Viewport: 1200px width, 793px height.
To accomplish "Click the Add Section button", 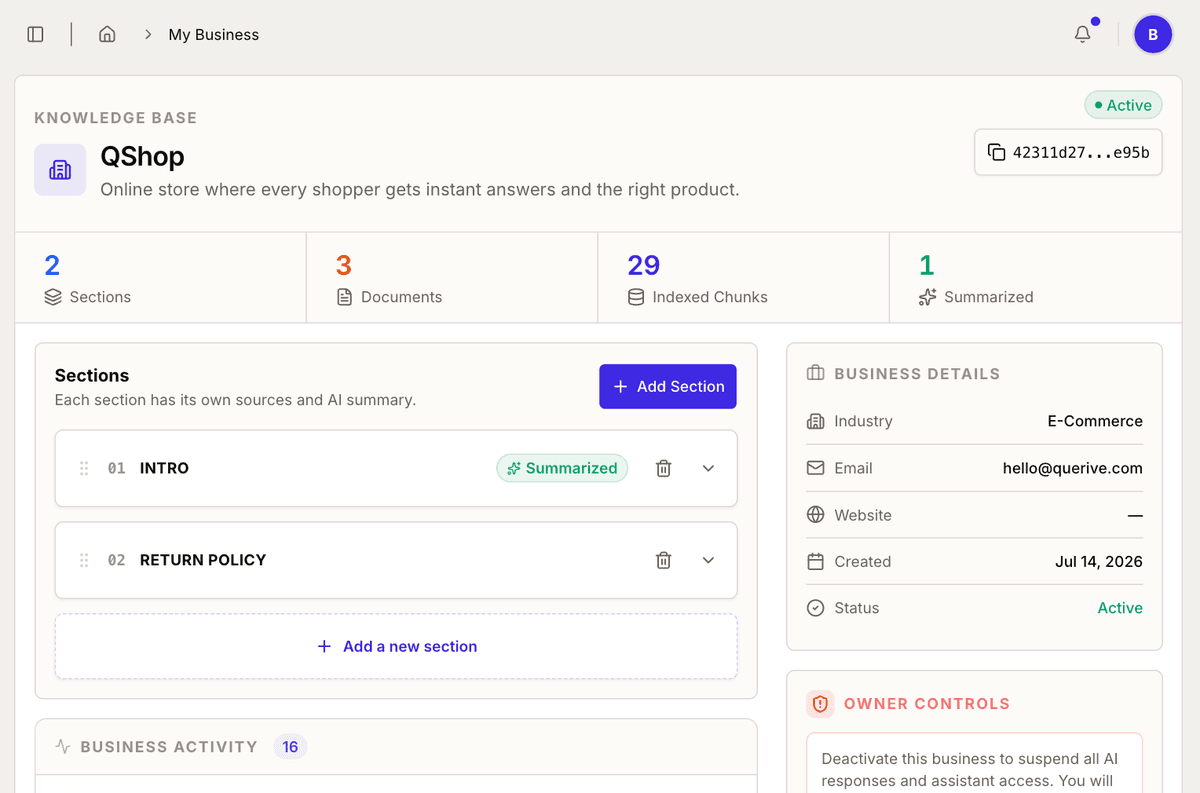I will 668,386.
